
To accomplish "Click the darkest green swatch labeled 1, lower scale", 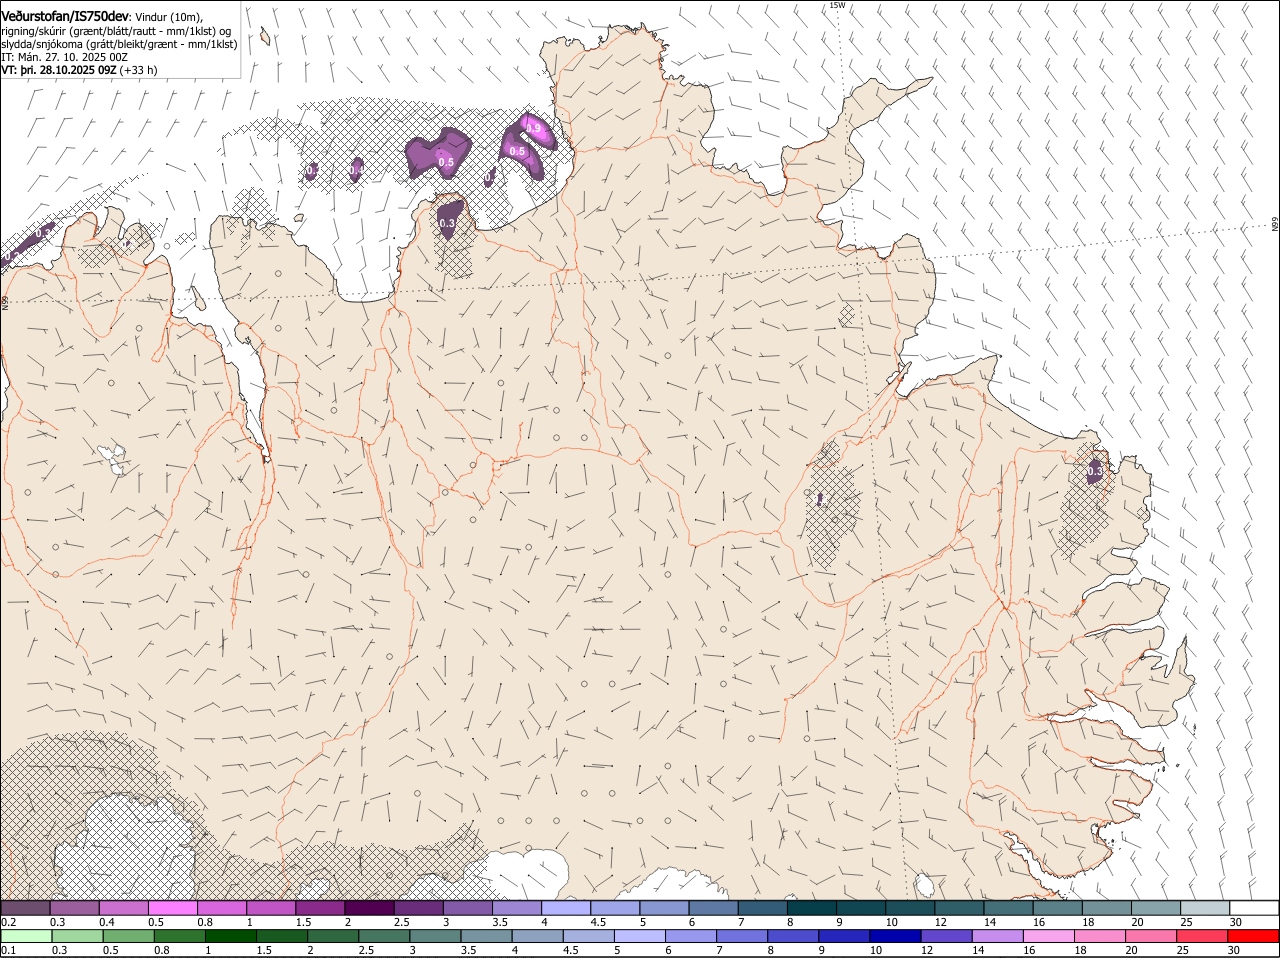I will tap(230, 936).
